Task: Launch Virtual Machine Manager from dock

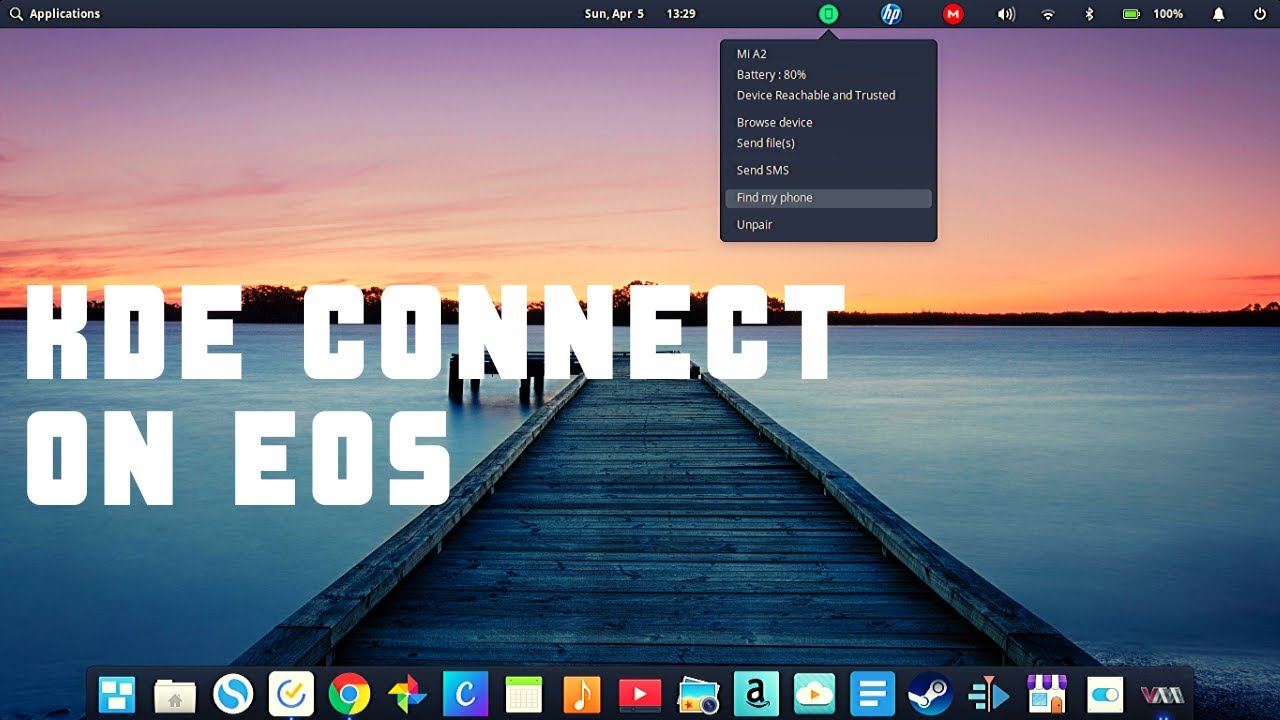Action: [x=1162, y=693]
